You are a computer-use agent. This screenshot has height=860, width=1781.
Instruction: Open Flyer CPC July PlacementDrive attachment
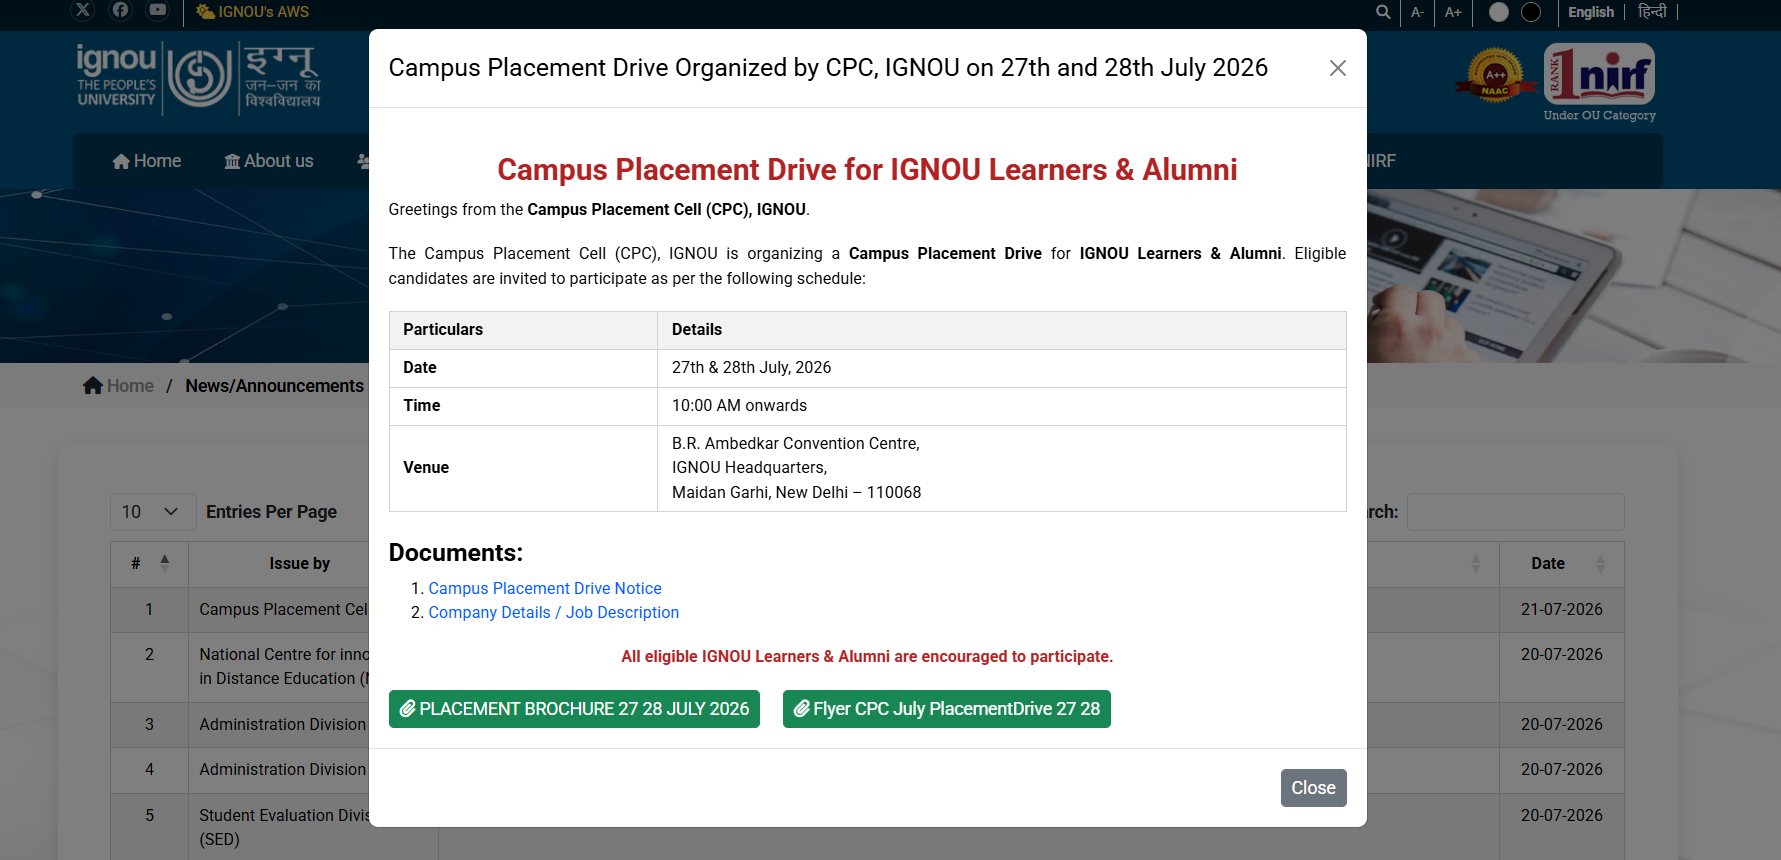point(946,709)
